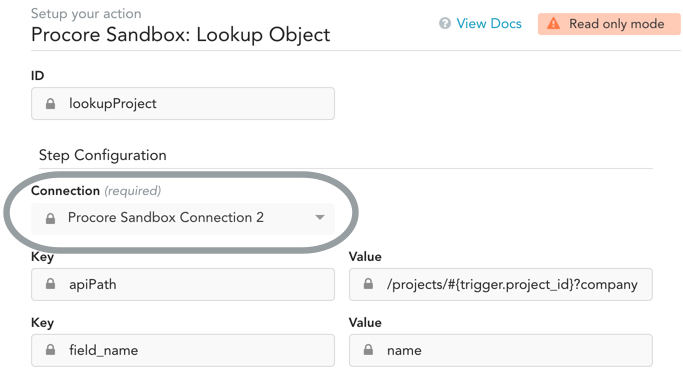Click the connection dropdown arrow

(320, 217)
